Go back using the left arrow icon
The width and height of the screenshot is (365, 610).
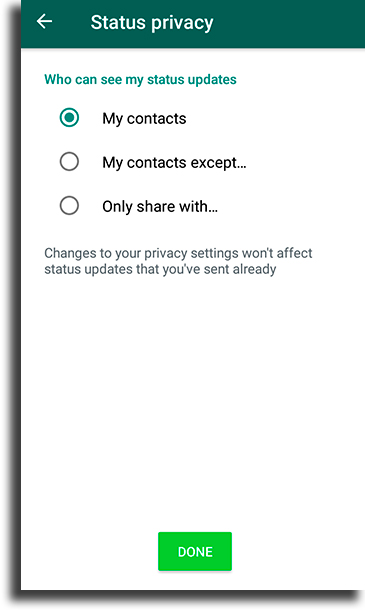(x=44, y=21)
